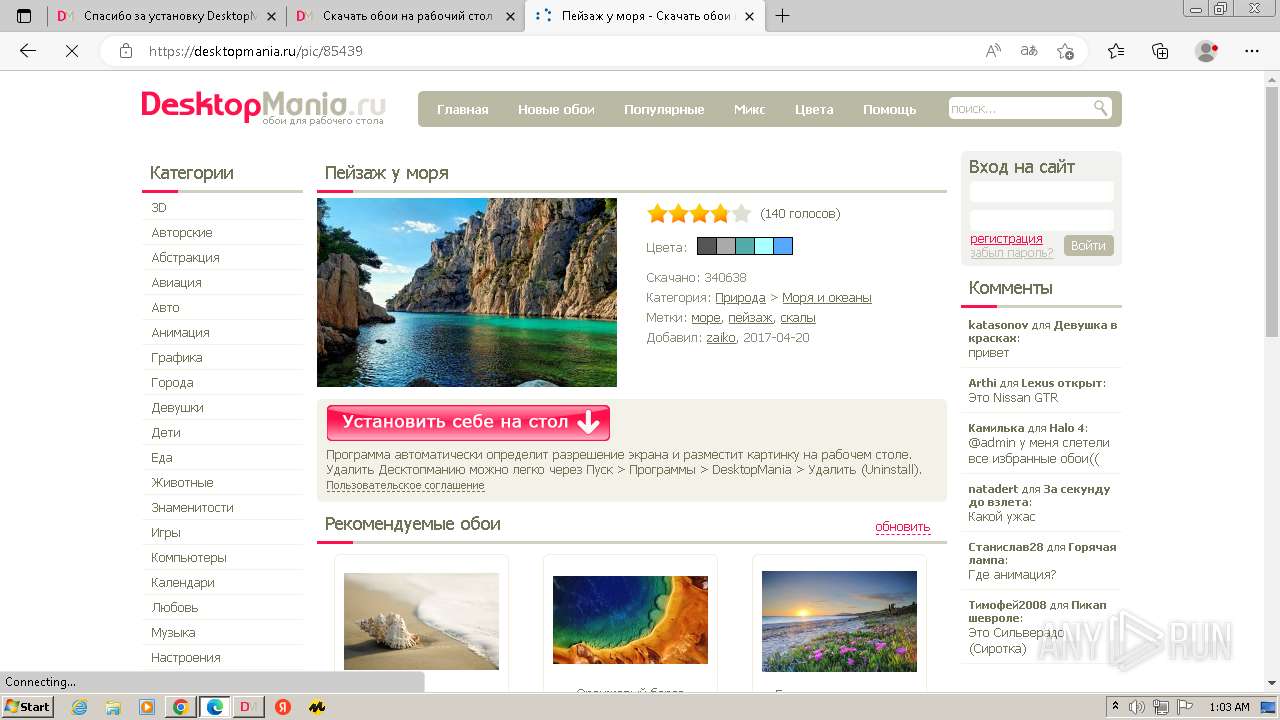The width and height of the screenshot is (1280, 720).
Task: Open volume control in system tray
Action: click(1137, 707)
